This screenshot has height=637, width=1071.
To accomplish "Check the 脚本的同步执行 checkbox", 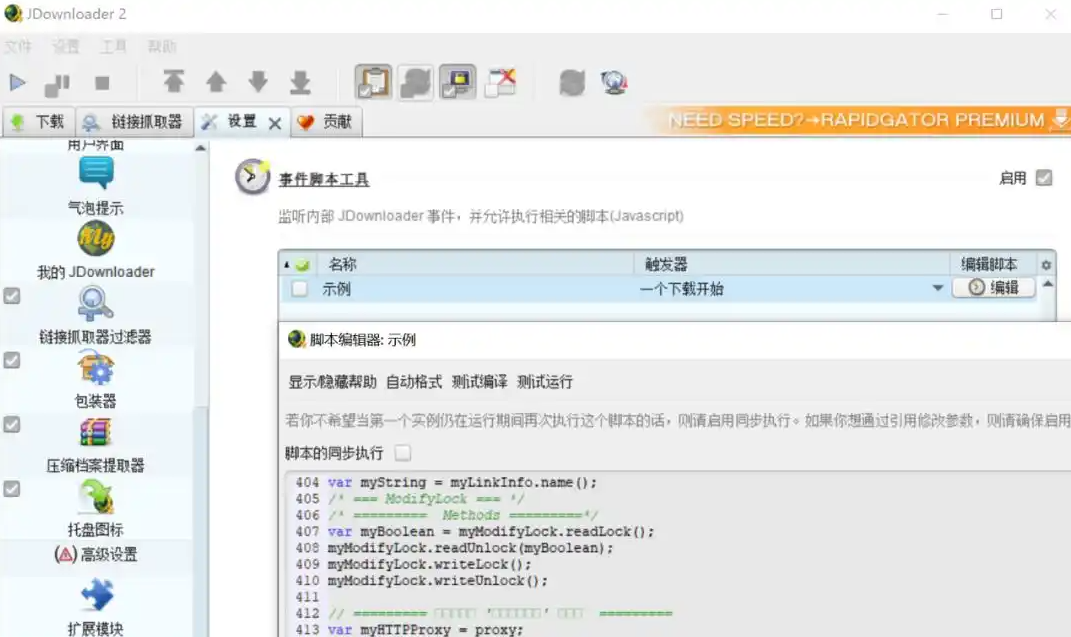I will pos(402,453).
